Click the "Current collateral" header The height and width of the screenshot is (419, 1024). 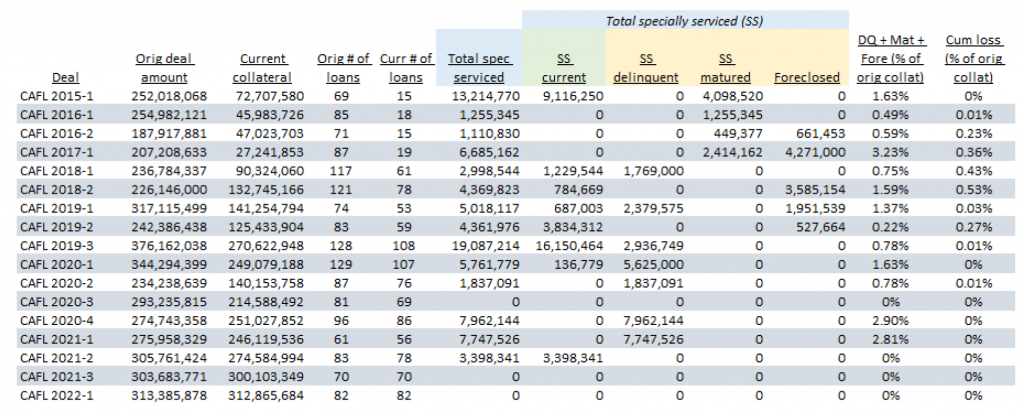tap(263, 68)
